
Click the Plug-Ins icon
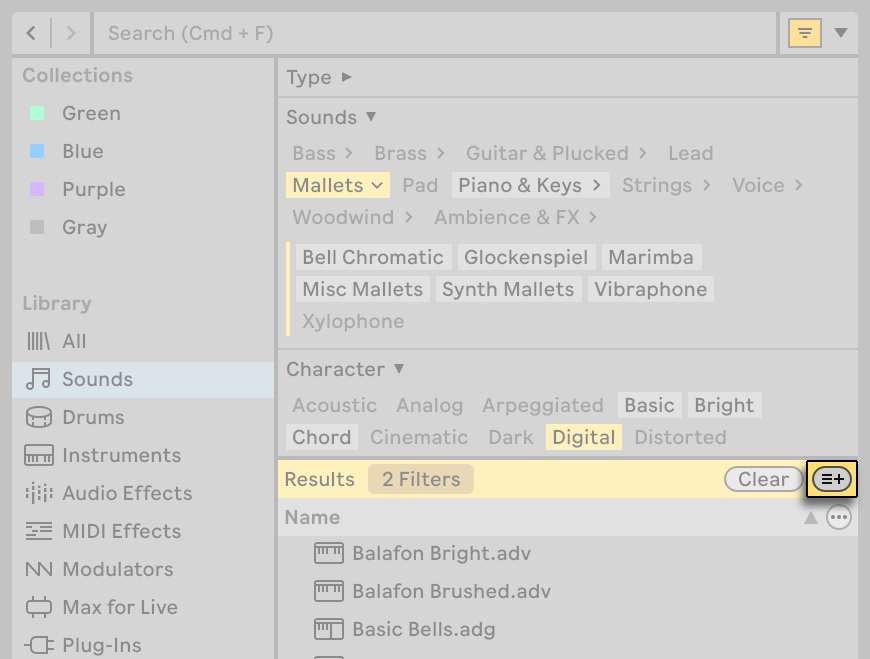[39, 645]
